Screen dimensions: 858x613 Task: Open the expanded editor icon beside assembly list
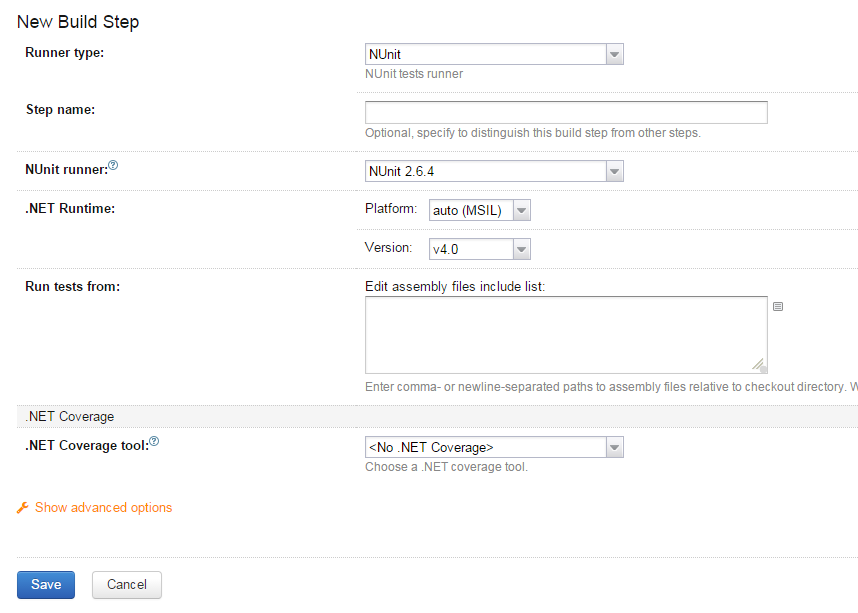778,306
